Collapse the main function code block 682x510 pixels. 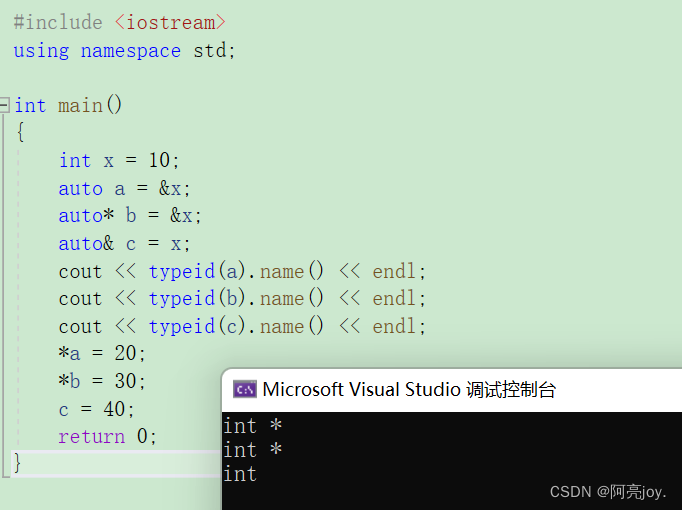click(x=3, y=105)
